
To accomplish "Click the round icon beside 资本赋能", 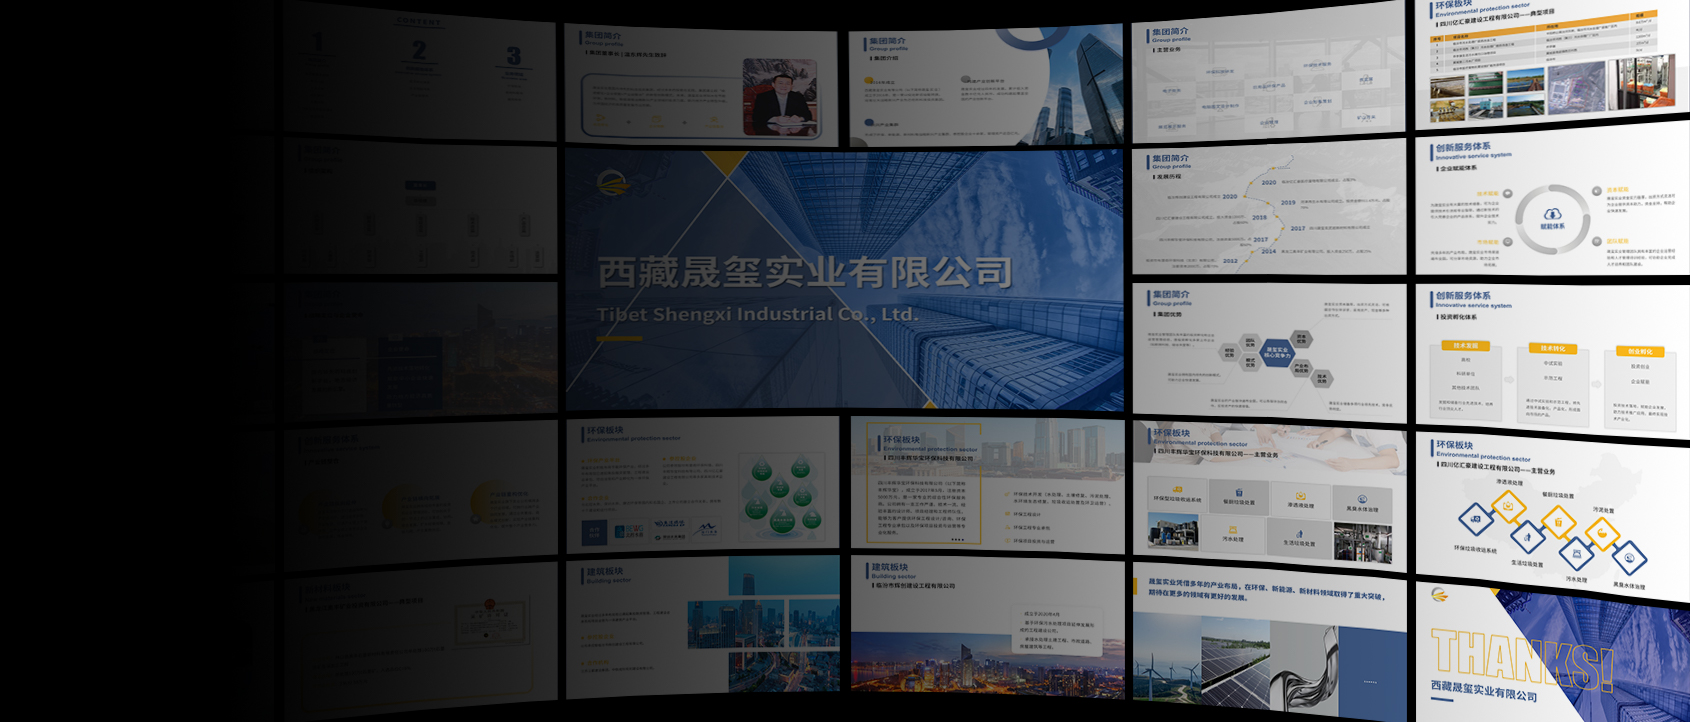I will (1597, 190).
